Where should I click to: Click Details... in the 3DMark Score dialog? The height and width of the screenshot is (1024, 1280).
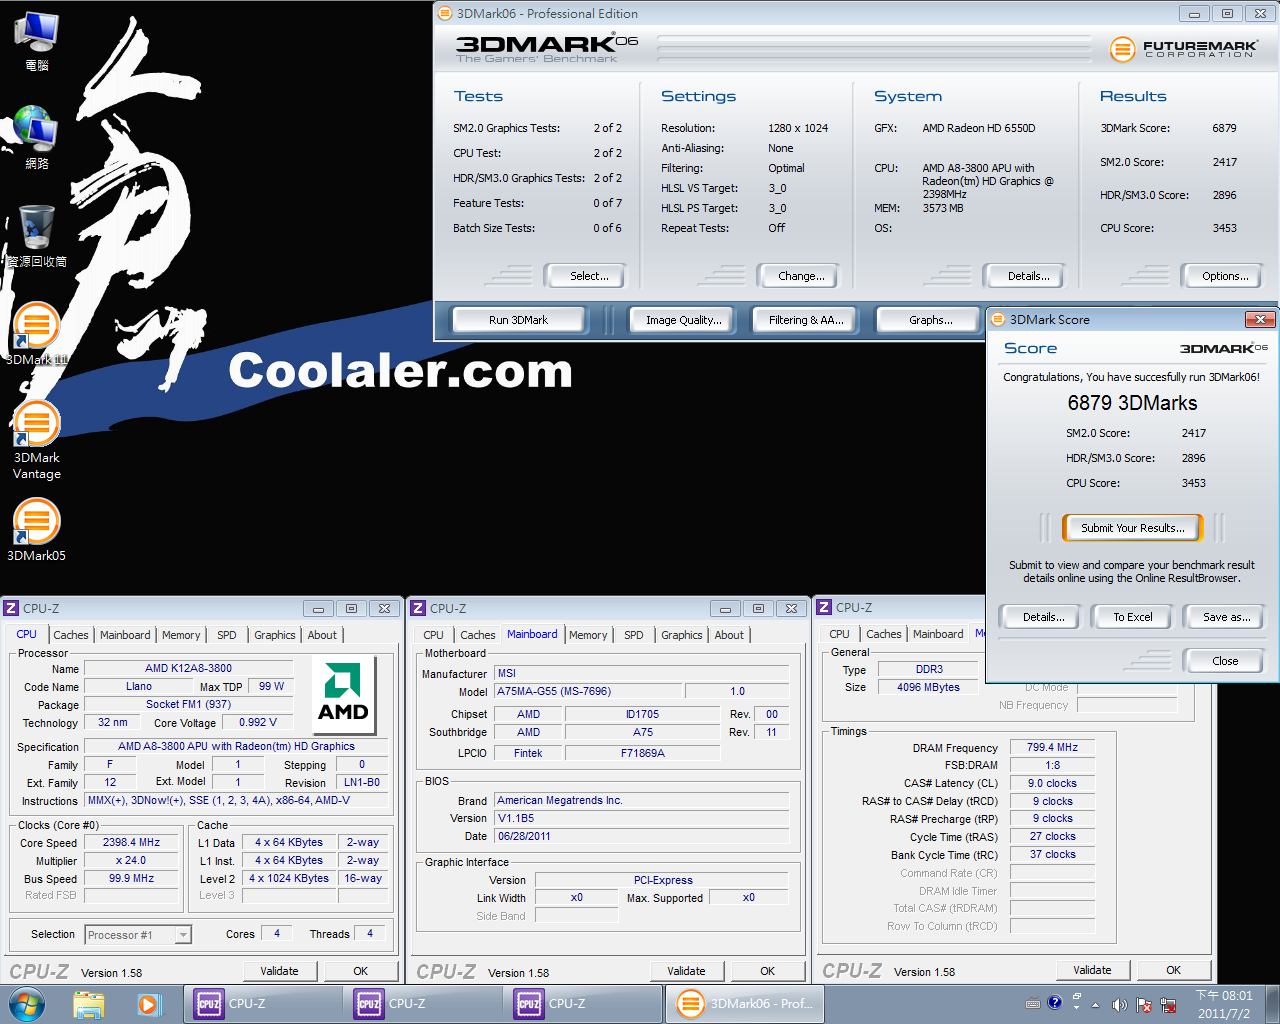coord(1039,617)
